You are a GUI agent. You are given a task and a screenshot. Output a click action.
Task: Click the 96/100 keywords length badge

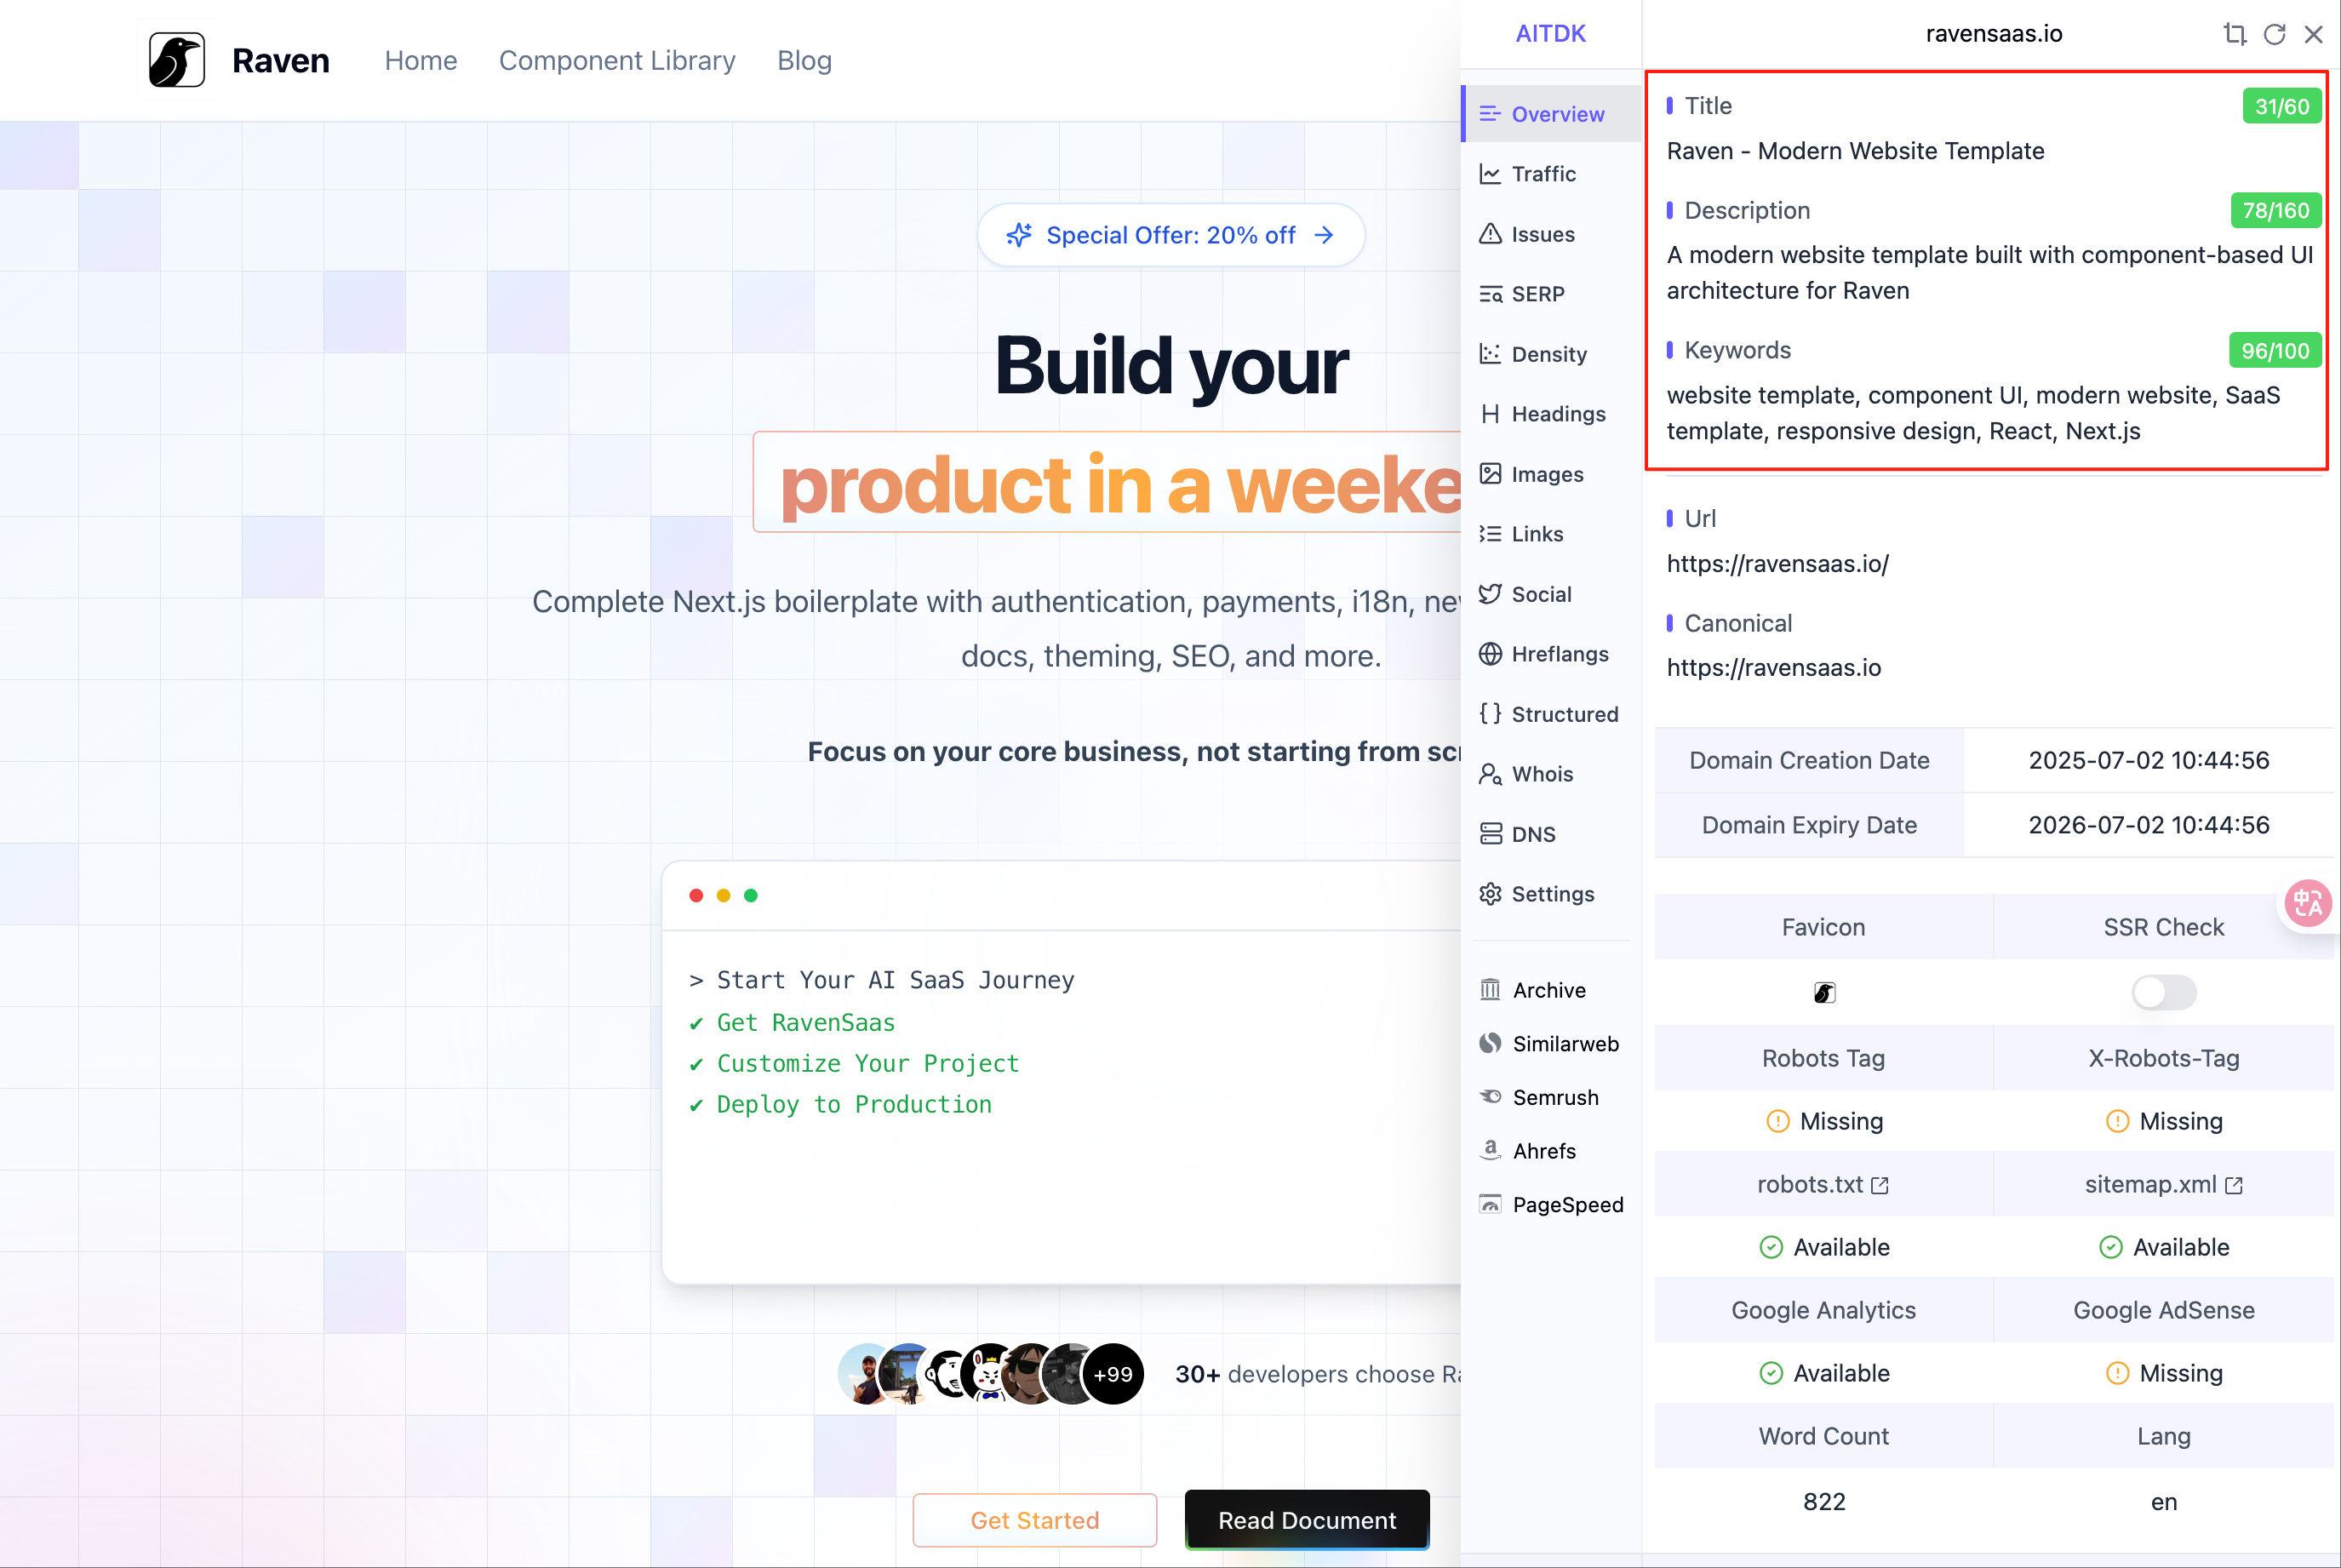pyautogui.click(x=2275, y=351)
